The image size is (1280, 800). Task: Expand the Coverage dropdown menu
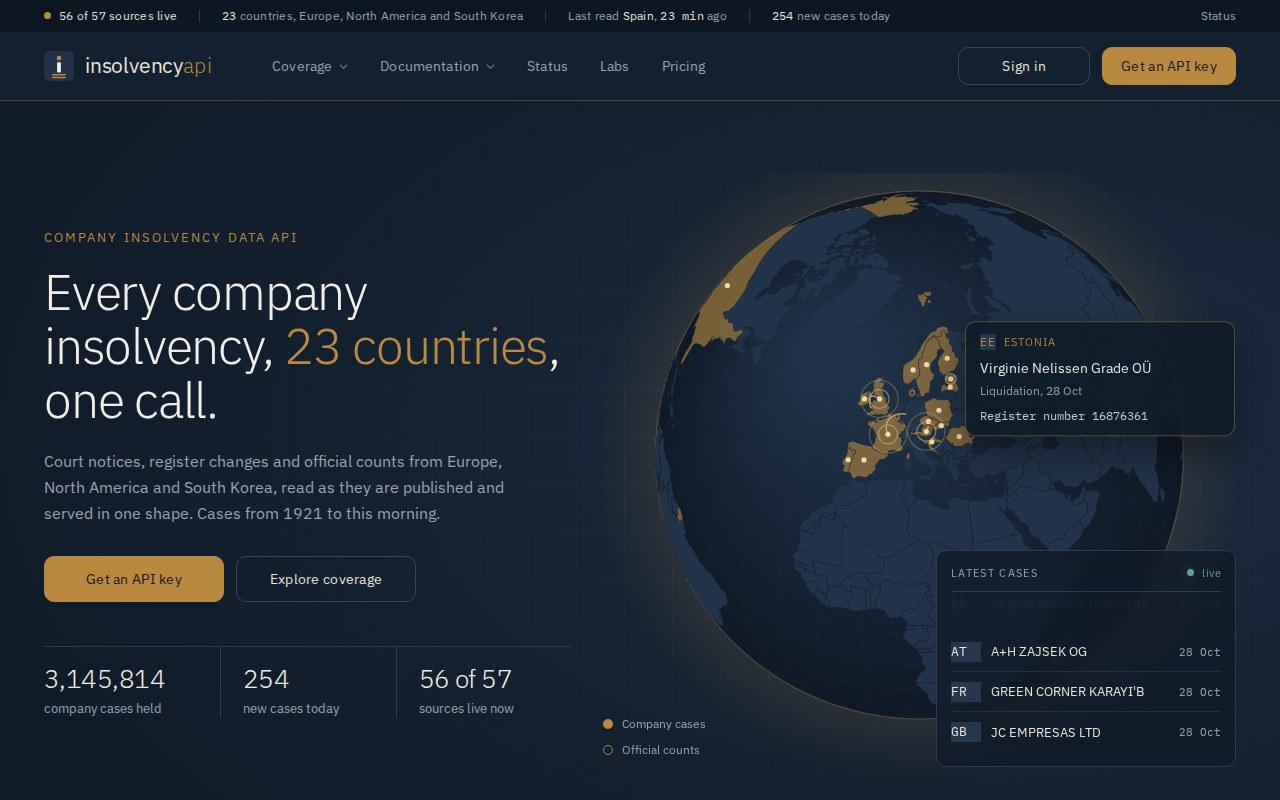point(310,66)
